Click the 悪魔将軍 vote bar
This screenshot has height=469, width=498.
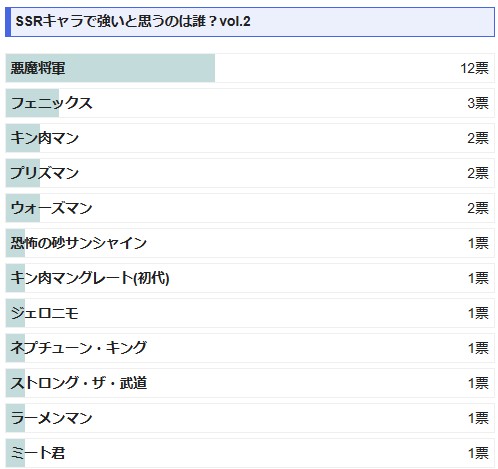tap(110, 68)
